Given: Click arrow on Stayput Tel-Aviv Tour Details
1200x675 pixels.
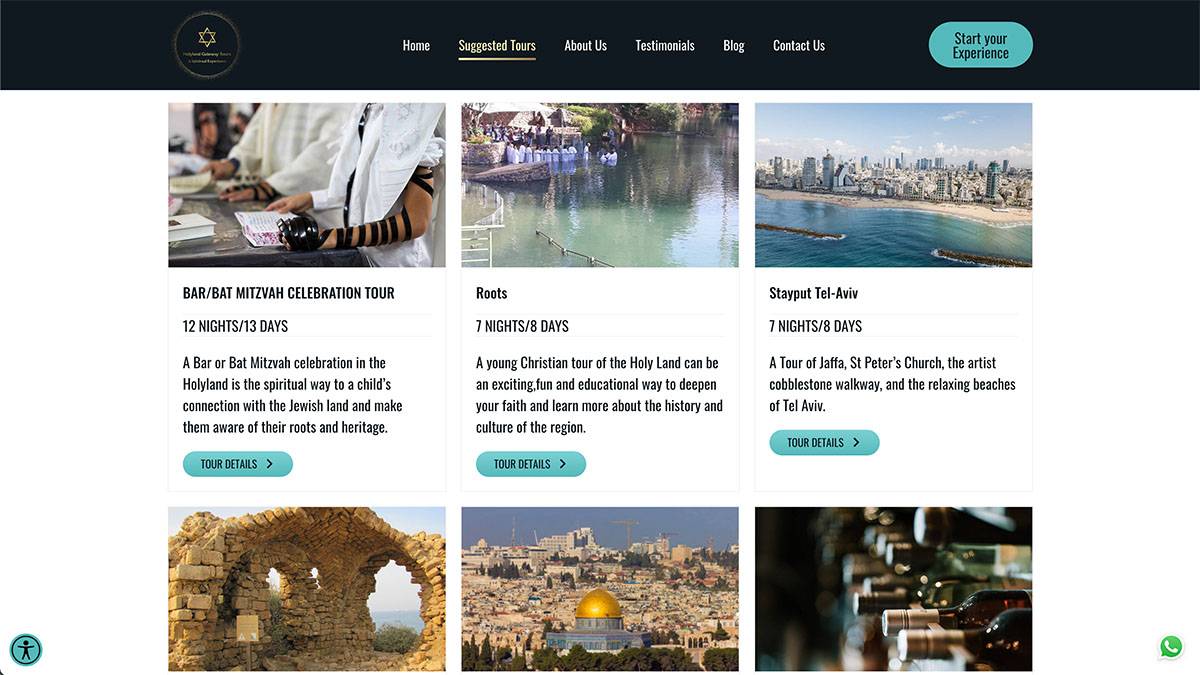Looking at the screenshot, I should [856, 442].
